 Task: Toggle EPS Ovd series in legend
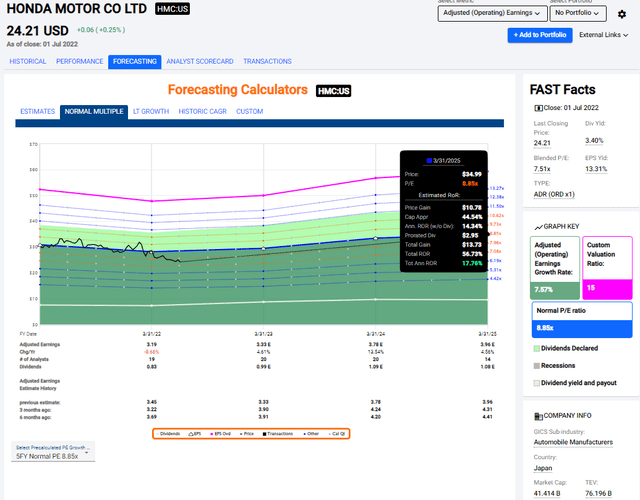click(219, 433)
